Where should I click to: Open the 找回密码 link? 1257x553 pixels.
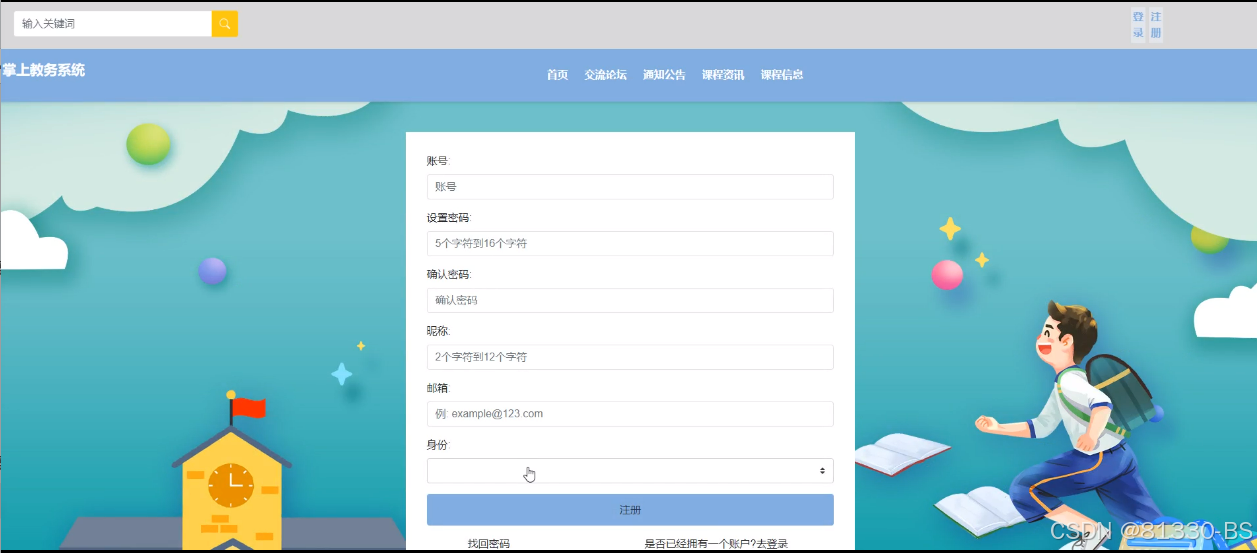pyautogui.click(x=489, y=544)
